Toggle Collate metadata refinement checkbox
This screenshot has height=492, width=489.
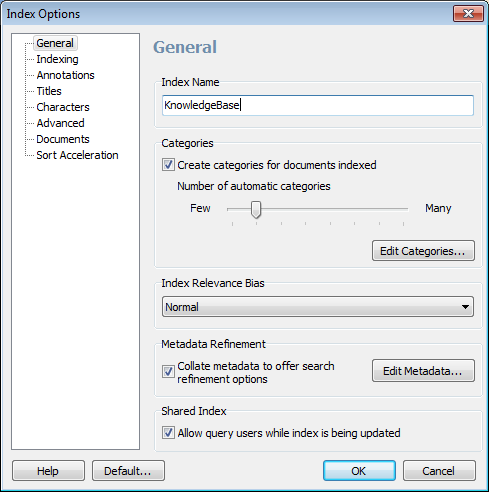pyautogui.click(x=168, y=372)
